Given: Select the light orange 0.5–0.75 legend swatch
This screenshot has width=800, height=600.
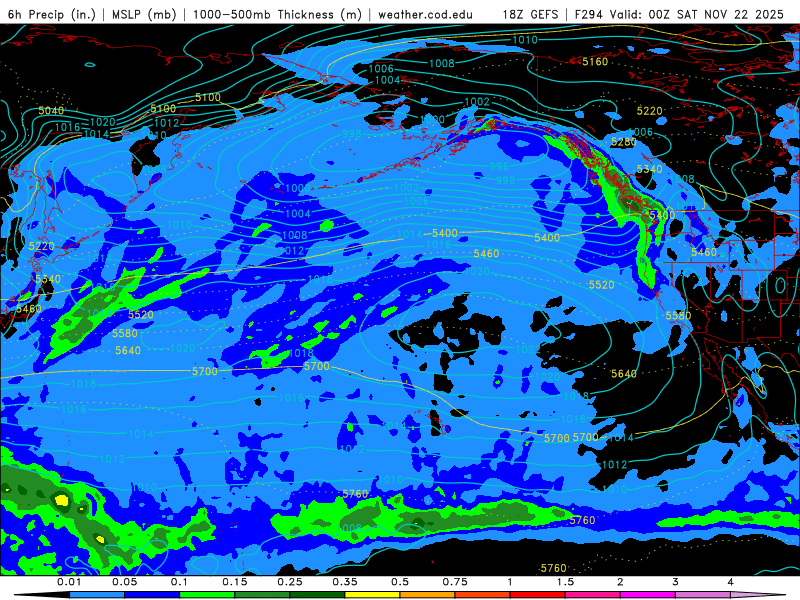Looking at the screenshot, I should [428, 595].
